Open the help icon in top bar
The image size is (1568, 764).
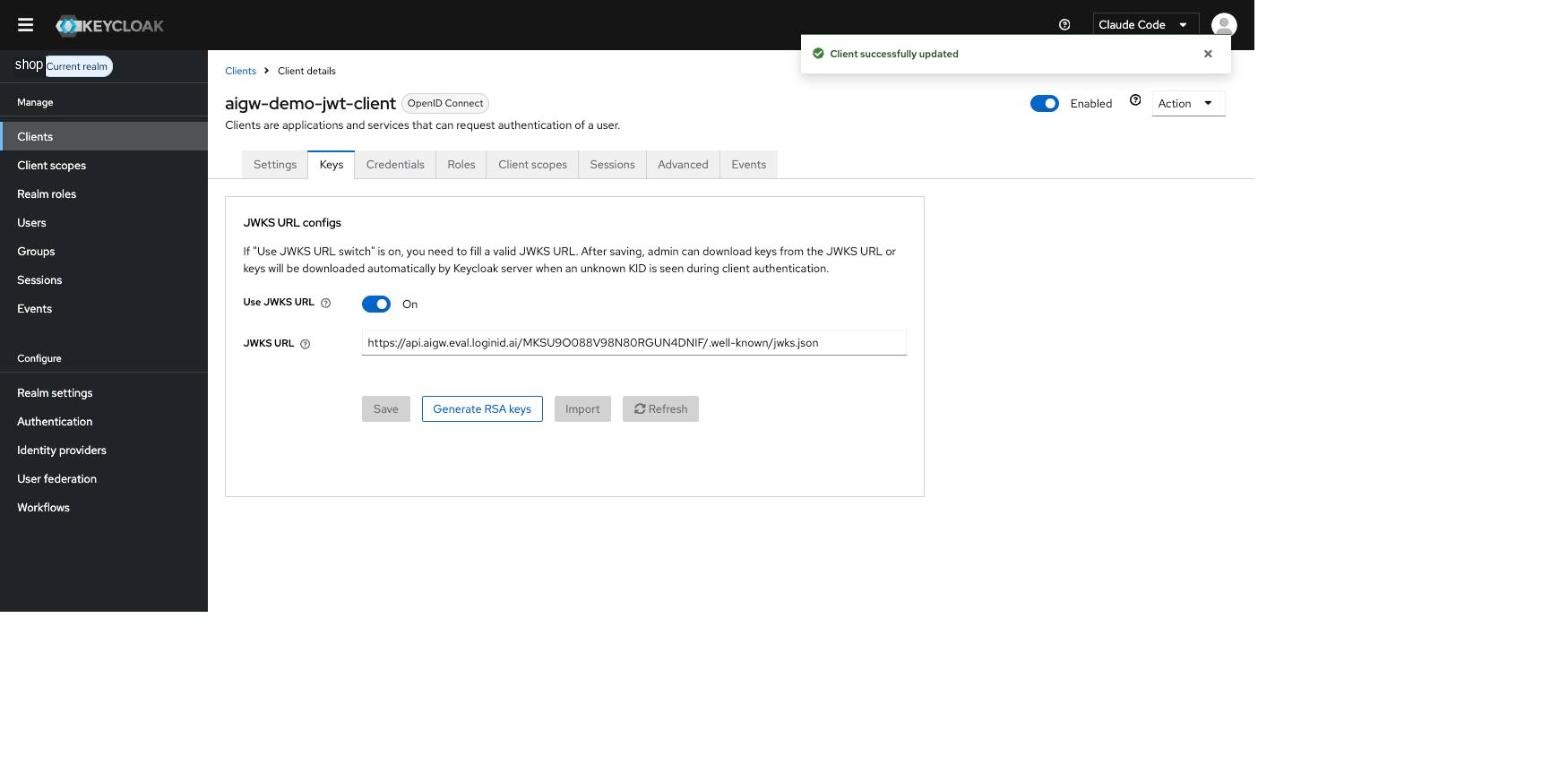coord(1064,25)
